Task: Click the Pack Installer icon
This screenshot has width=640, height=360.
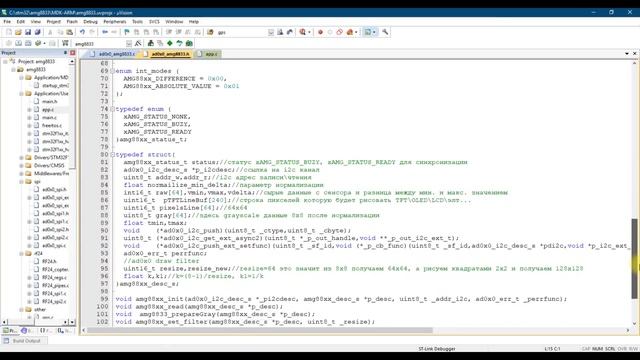Action: pos(189,43)
